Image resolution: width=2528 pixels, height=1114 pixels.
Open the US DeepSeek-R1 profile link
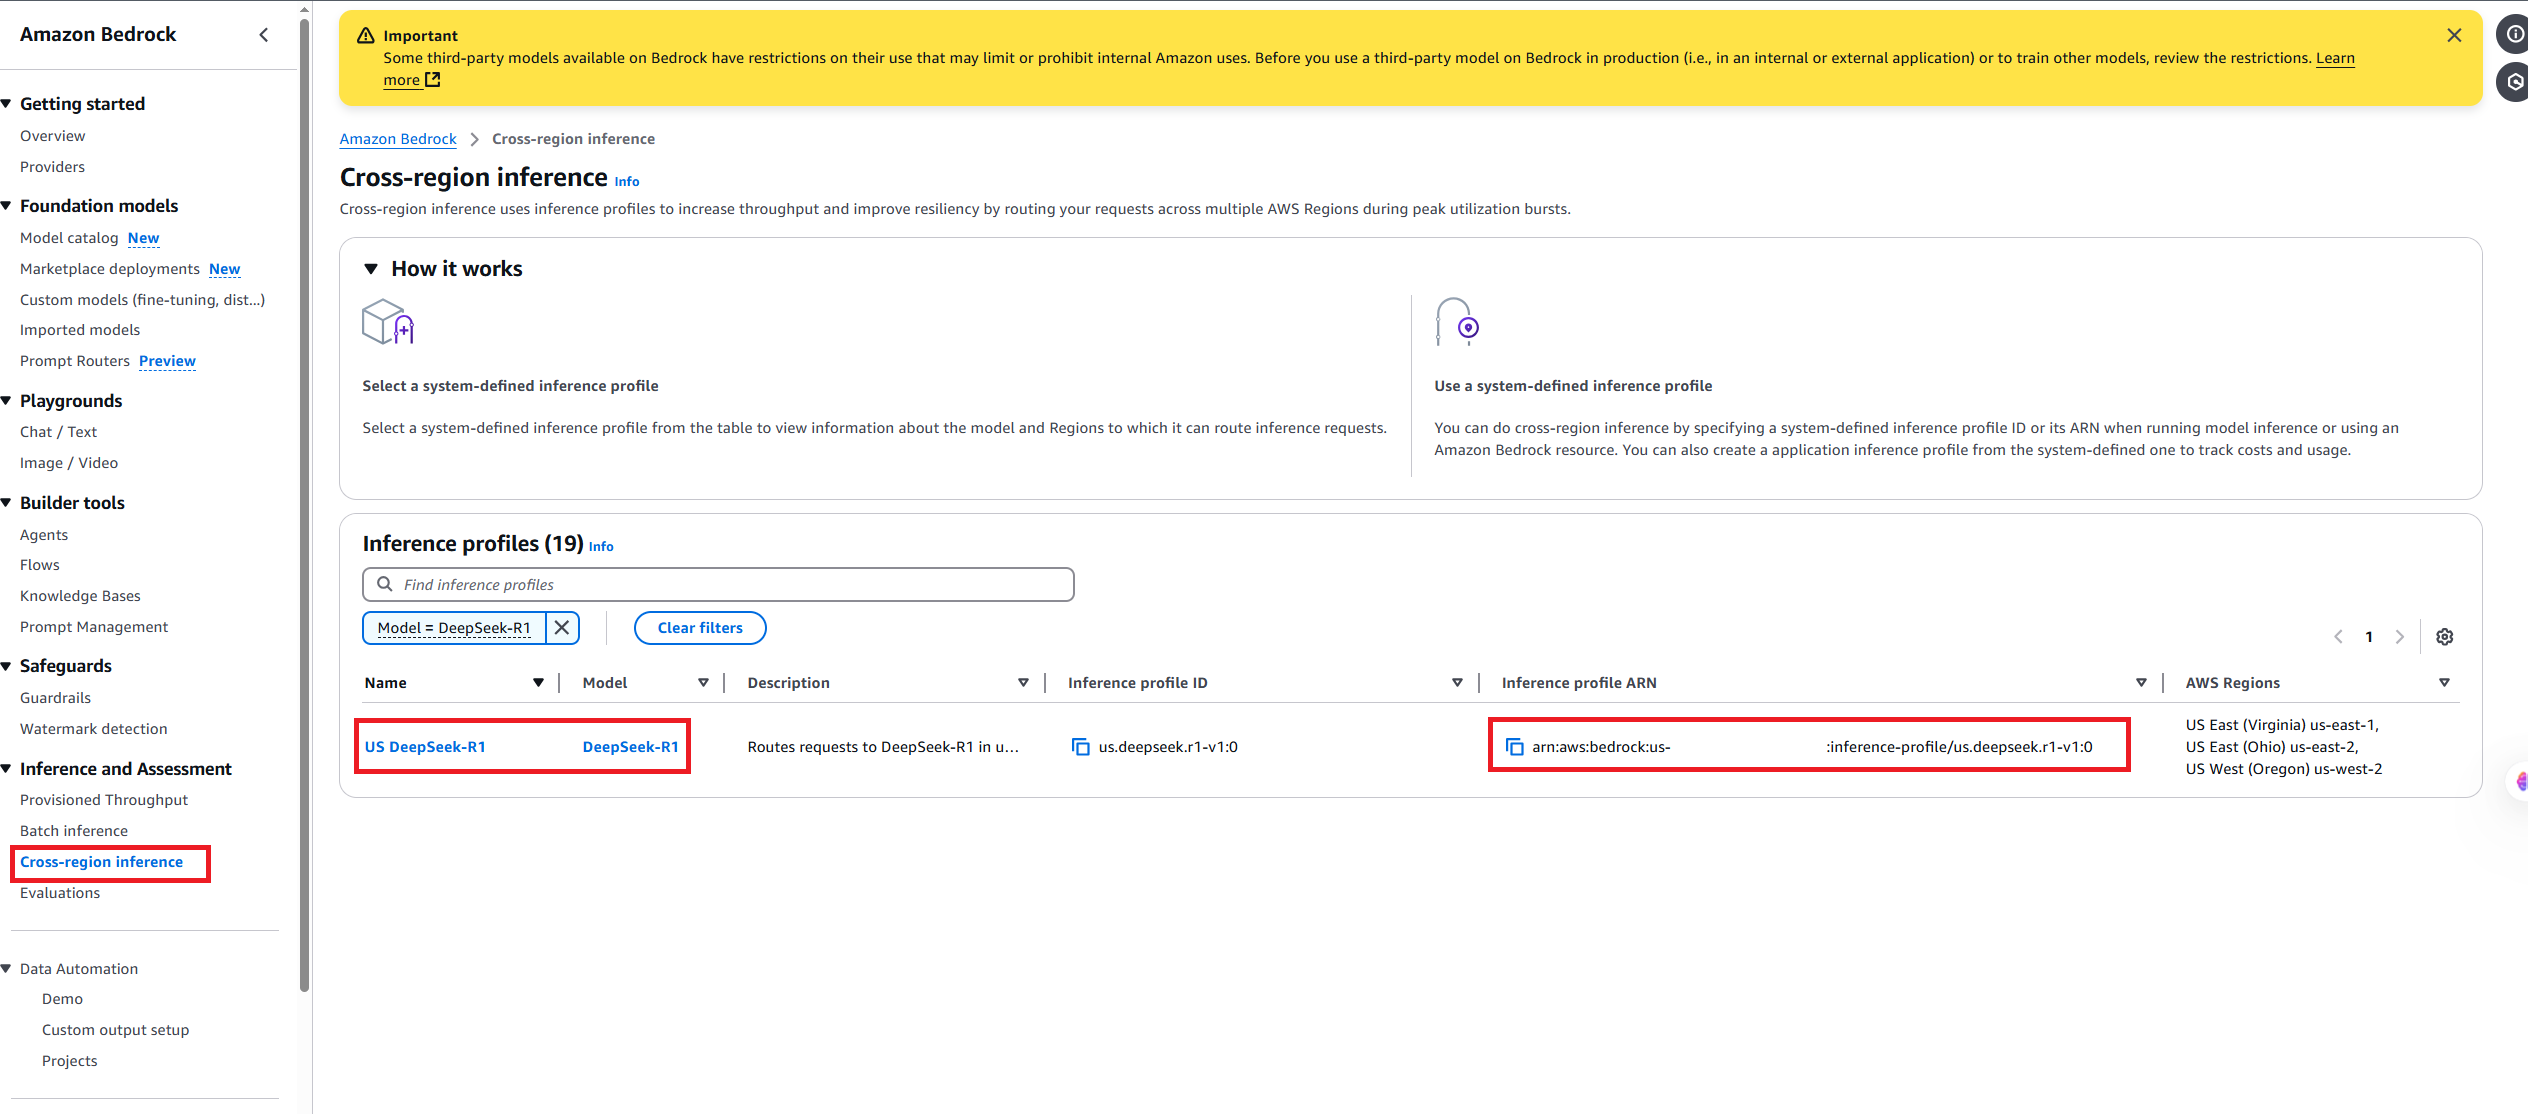coord(425,747)
